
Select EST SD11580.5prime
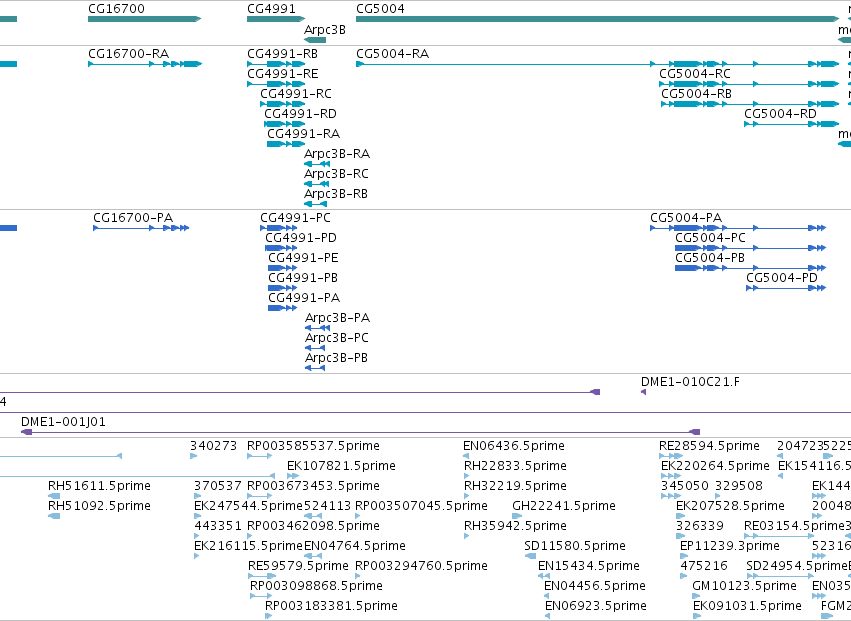[x=575, y=546]
